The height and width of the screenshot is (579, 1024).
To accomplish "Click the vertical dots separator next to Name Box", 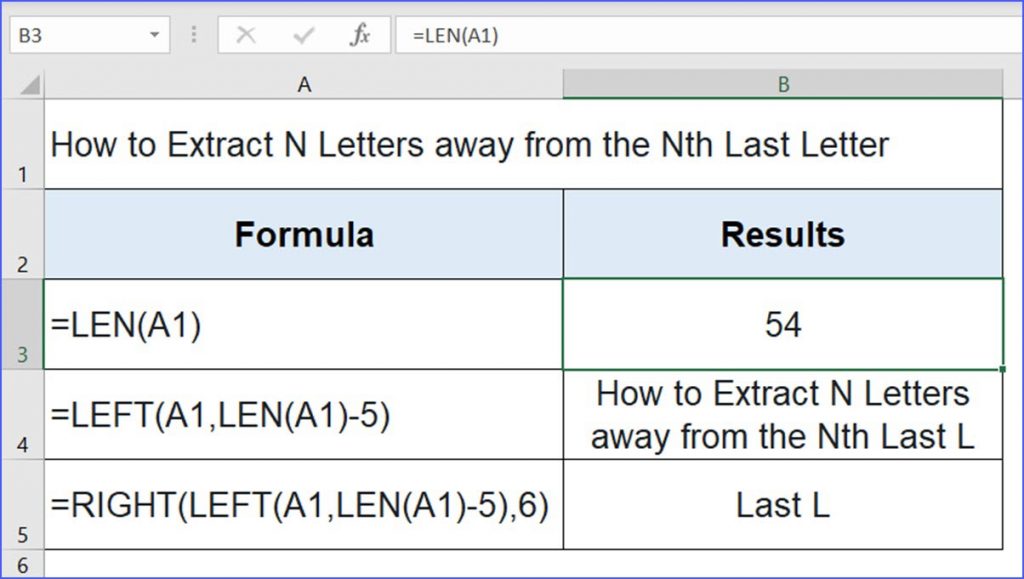I will coord(192,33).
